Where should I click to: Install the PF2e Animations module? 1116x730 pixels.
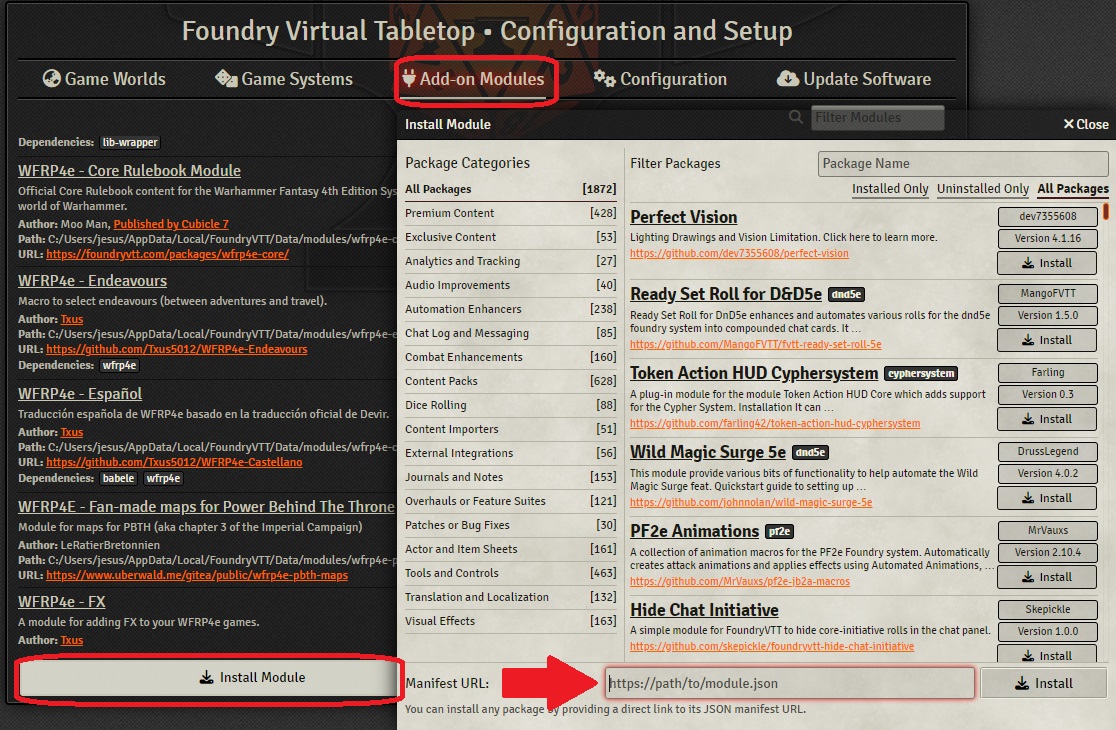click(1047, 578)
